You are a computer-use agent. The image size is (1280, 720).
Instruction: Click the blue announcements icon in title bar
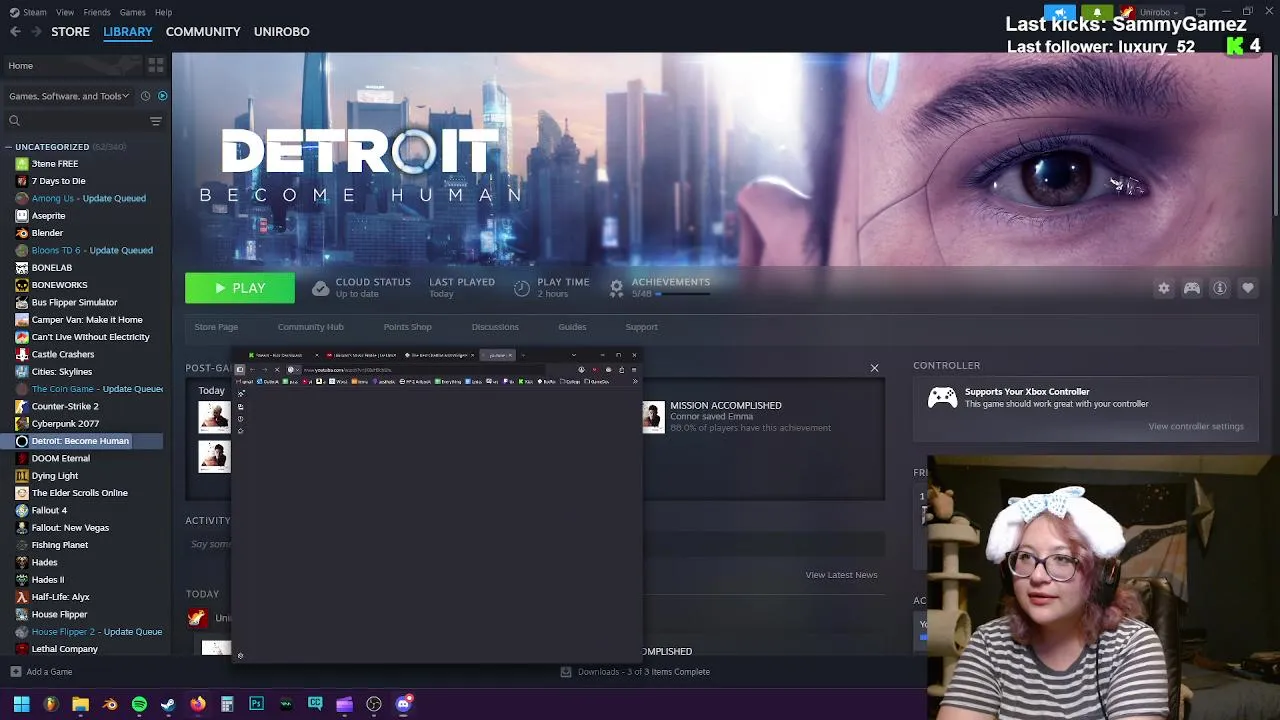pos(1060,12)
